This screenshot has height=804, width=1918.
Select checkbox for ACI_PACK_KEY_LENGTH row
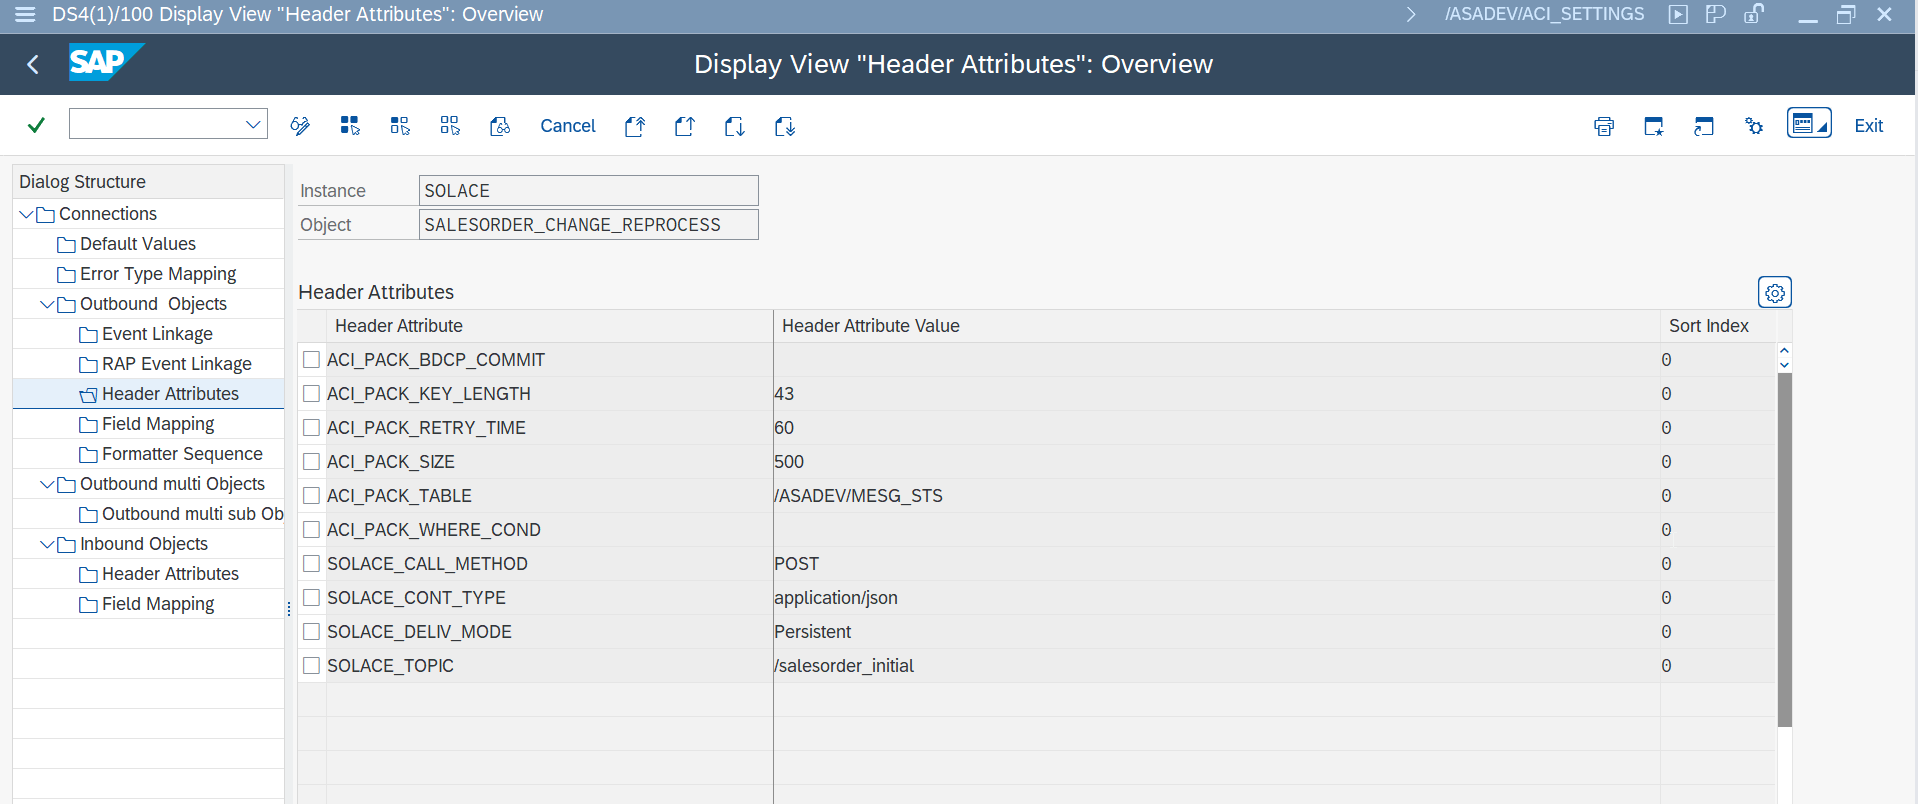click(x=312, y=393)
